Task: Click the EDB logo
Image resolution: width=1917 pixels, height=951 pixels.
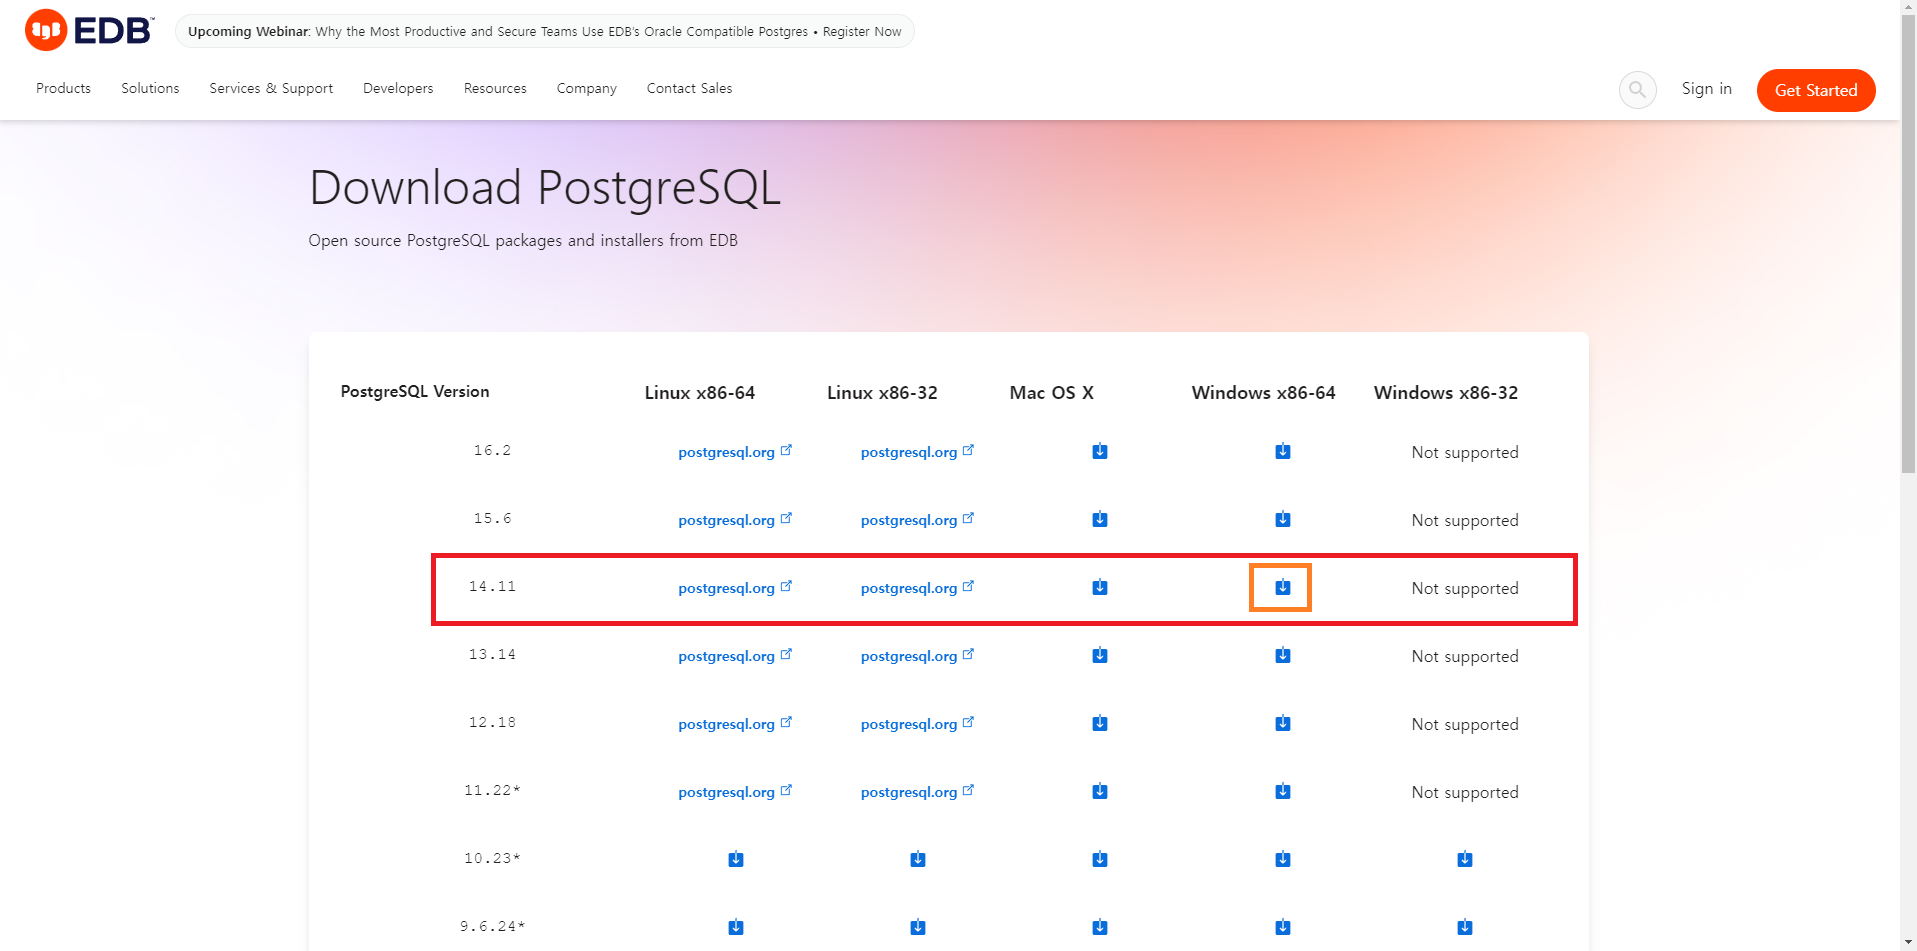Action: (89, 30)
